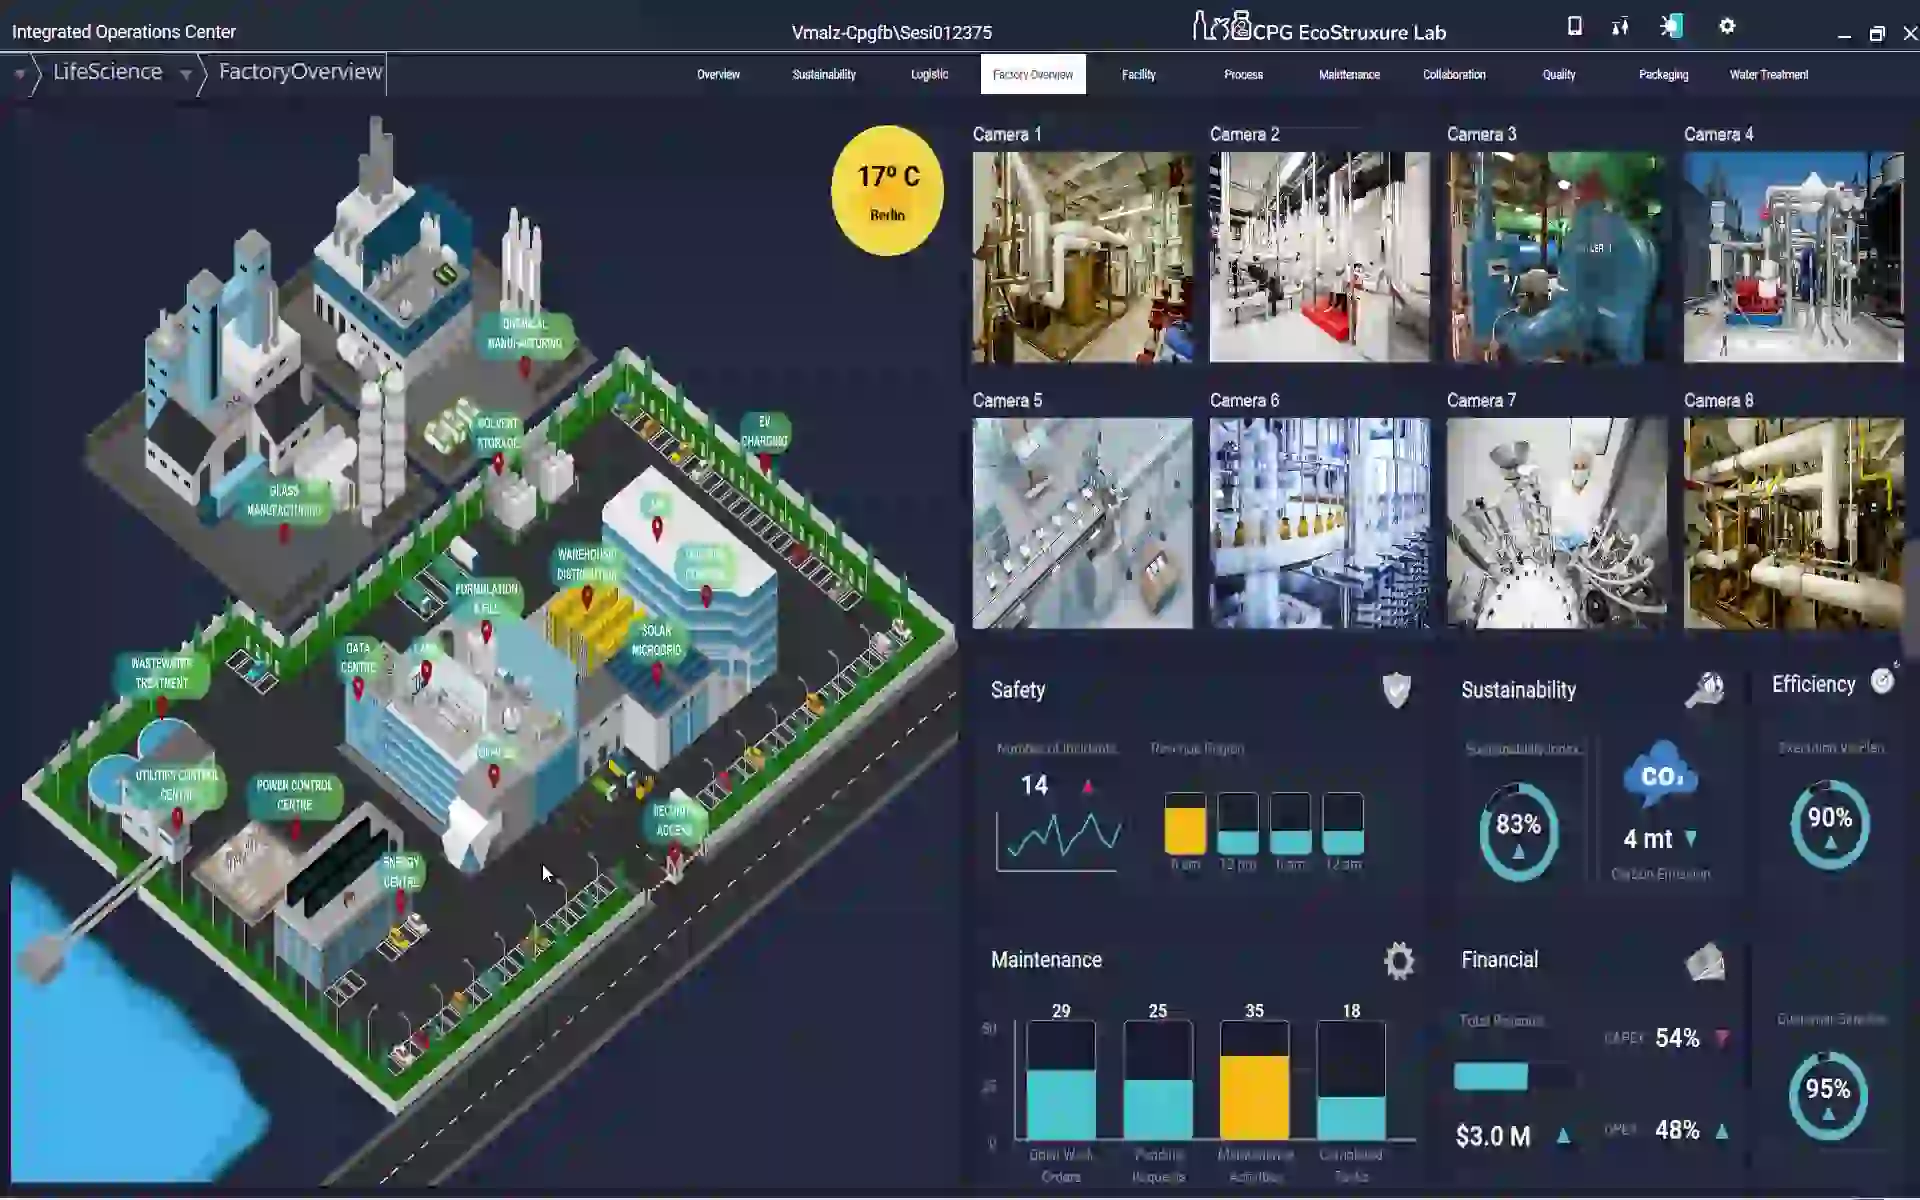The image size is (1920, 1200).
Task: Click the Efficiency target icon
Action: 1883,681
